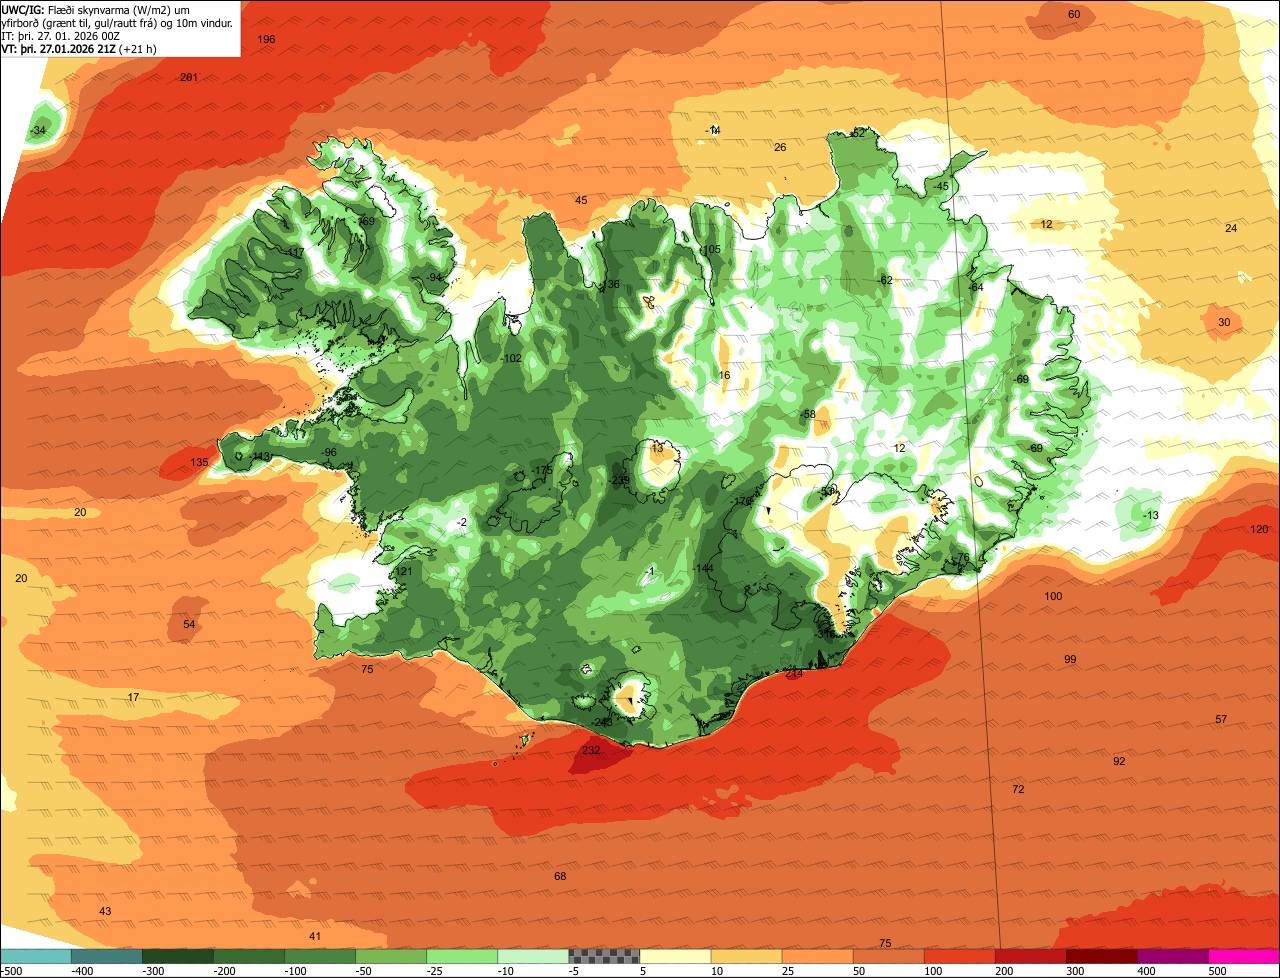Select the legend swatch between -300 and -200
The image size is (1280, 978).
point(178,956)
